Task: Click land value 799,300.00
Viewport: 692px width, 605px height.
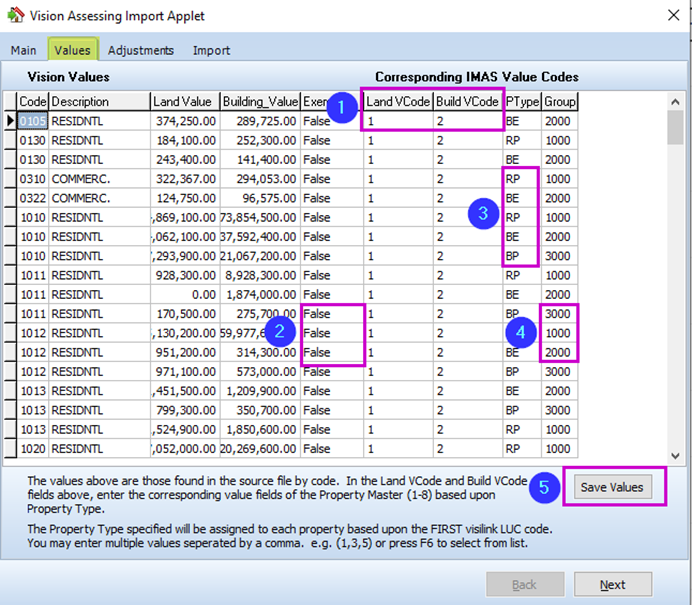Action: point(185,410)
